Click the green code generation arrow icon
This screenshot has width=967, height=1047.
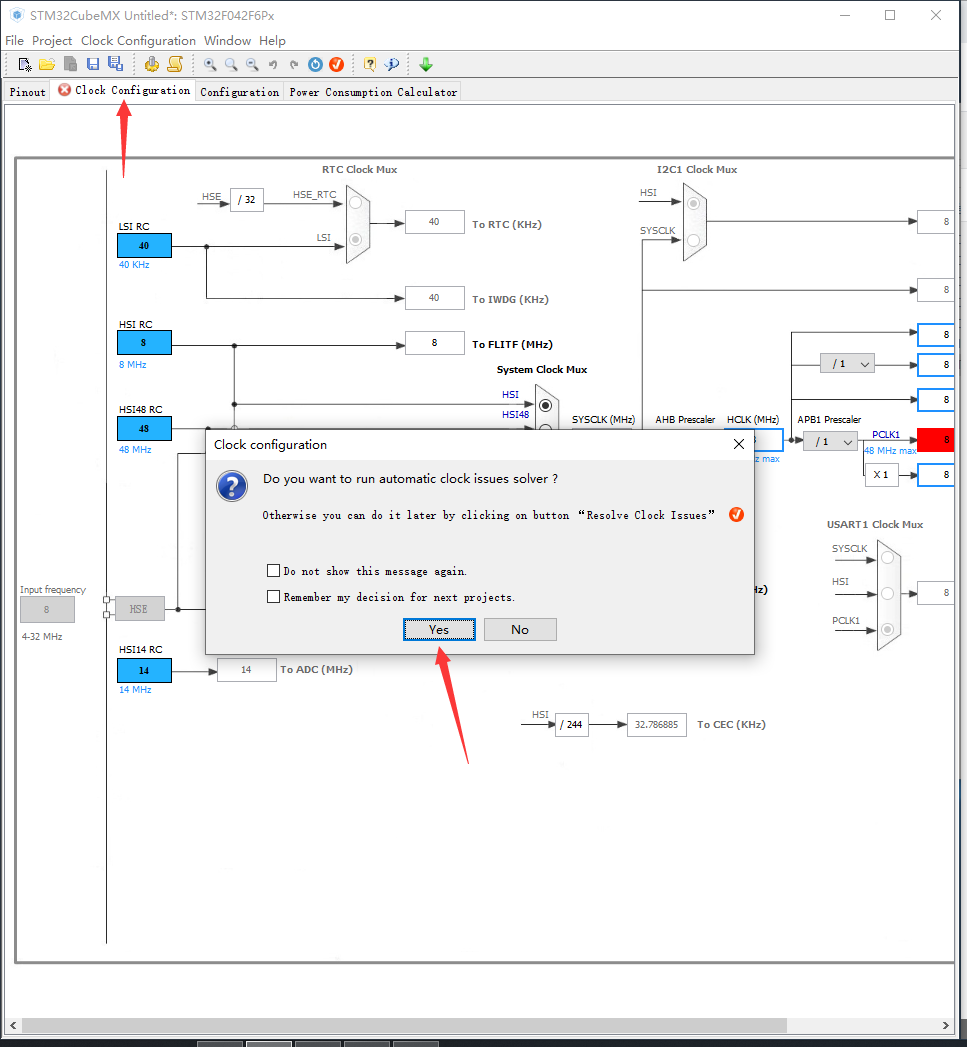[x=426, y=63]
